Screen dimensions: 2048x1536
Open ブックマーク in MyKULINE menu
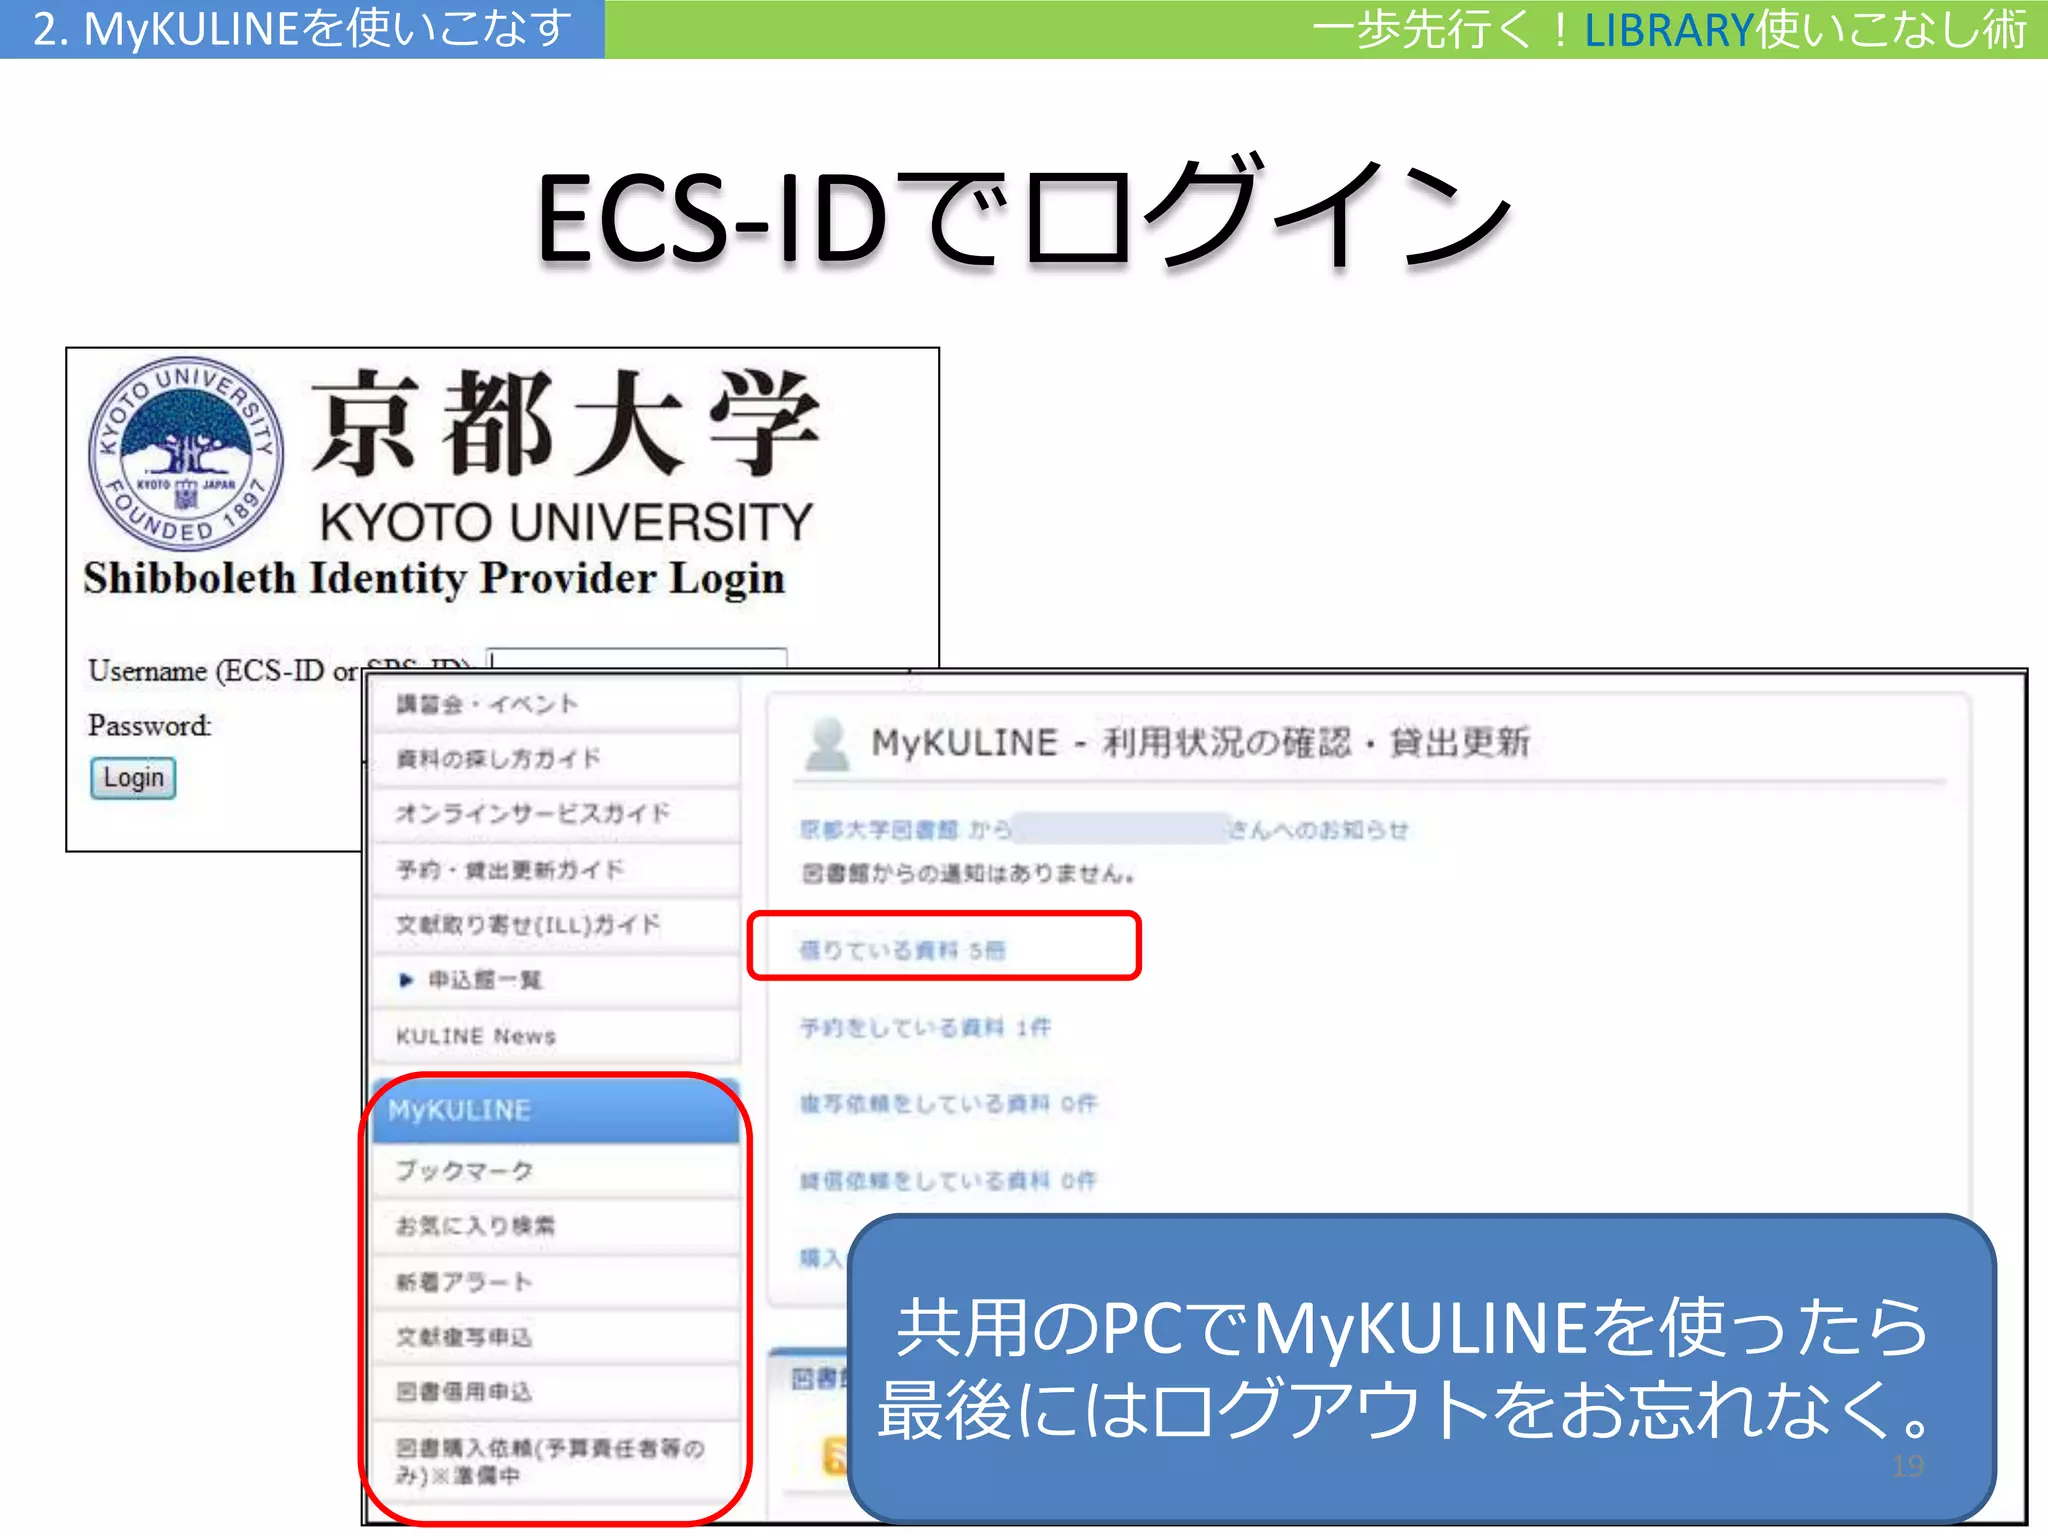pyautogui.click(x=556, y=1171)
